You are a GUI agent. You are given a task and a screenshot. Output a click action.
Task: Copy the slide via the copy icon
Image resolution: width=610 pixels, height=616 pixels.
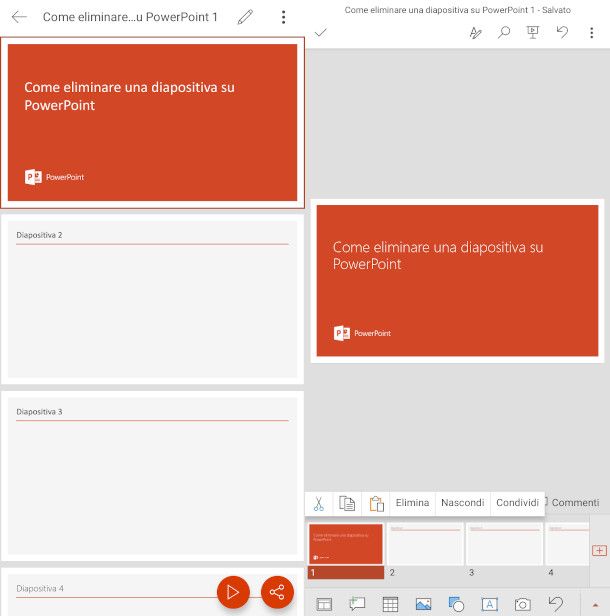(347, 503)
